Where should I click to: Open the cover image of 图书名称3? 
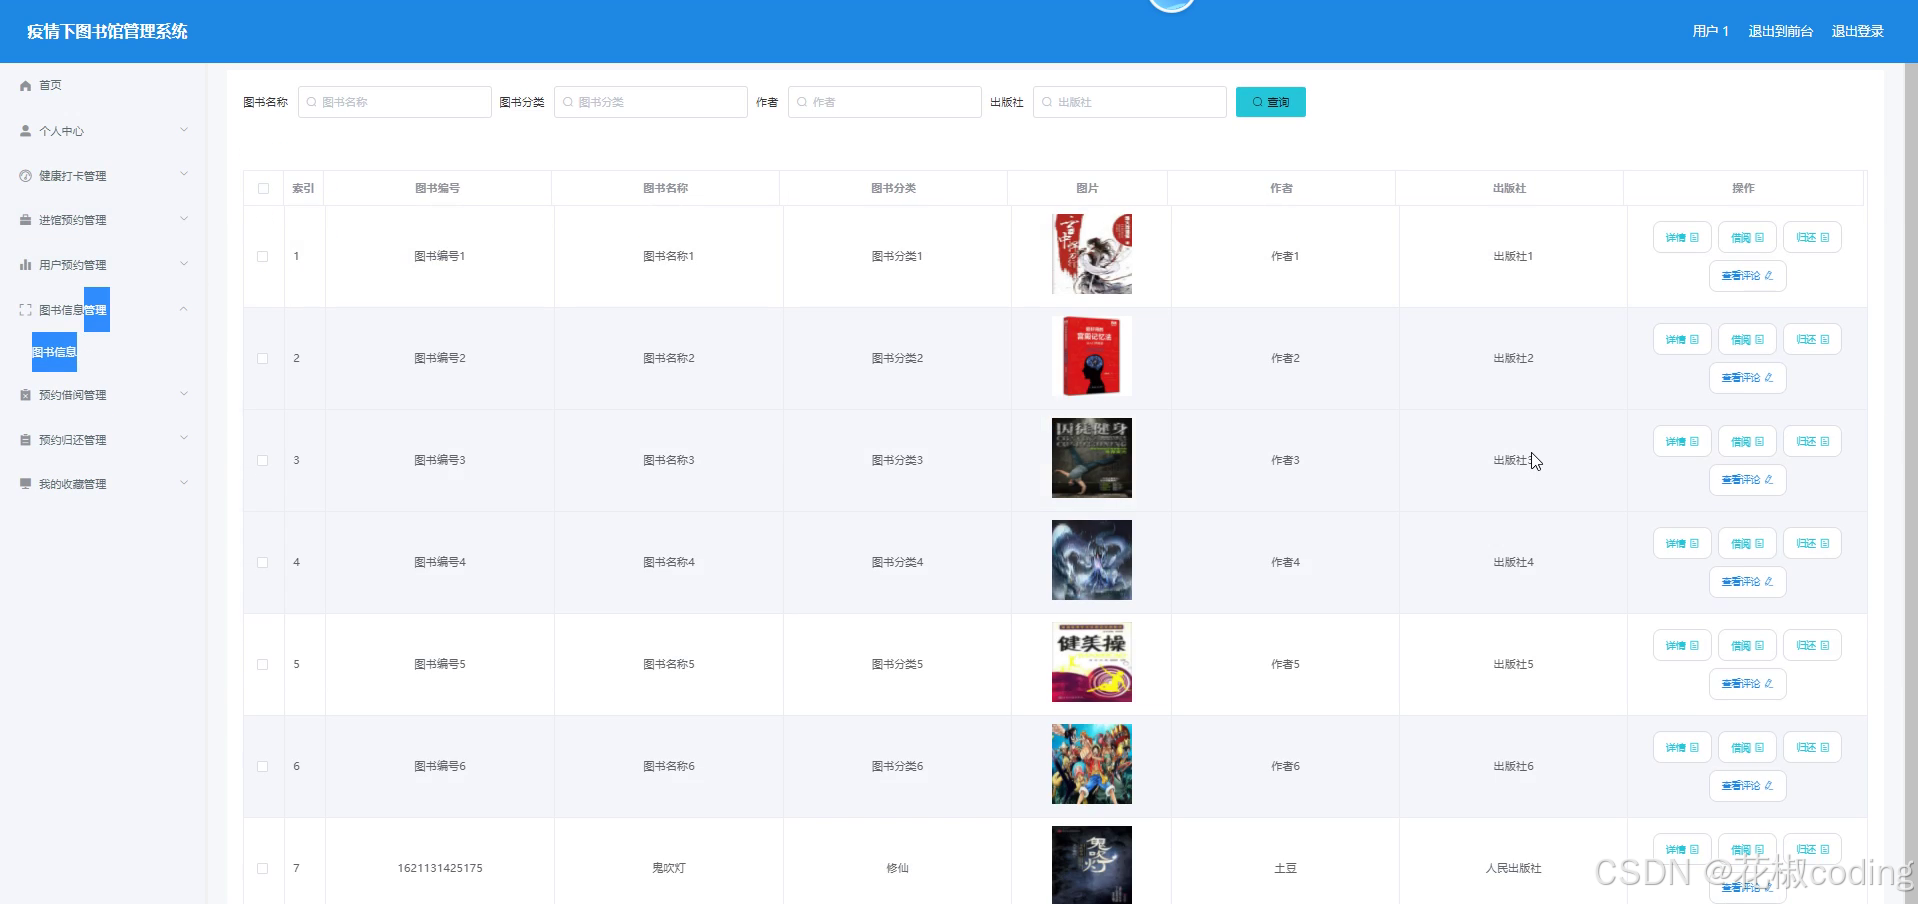point(1091,458)
